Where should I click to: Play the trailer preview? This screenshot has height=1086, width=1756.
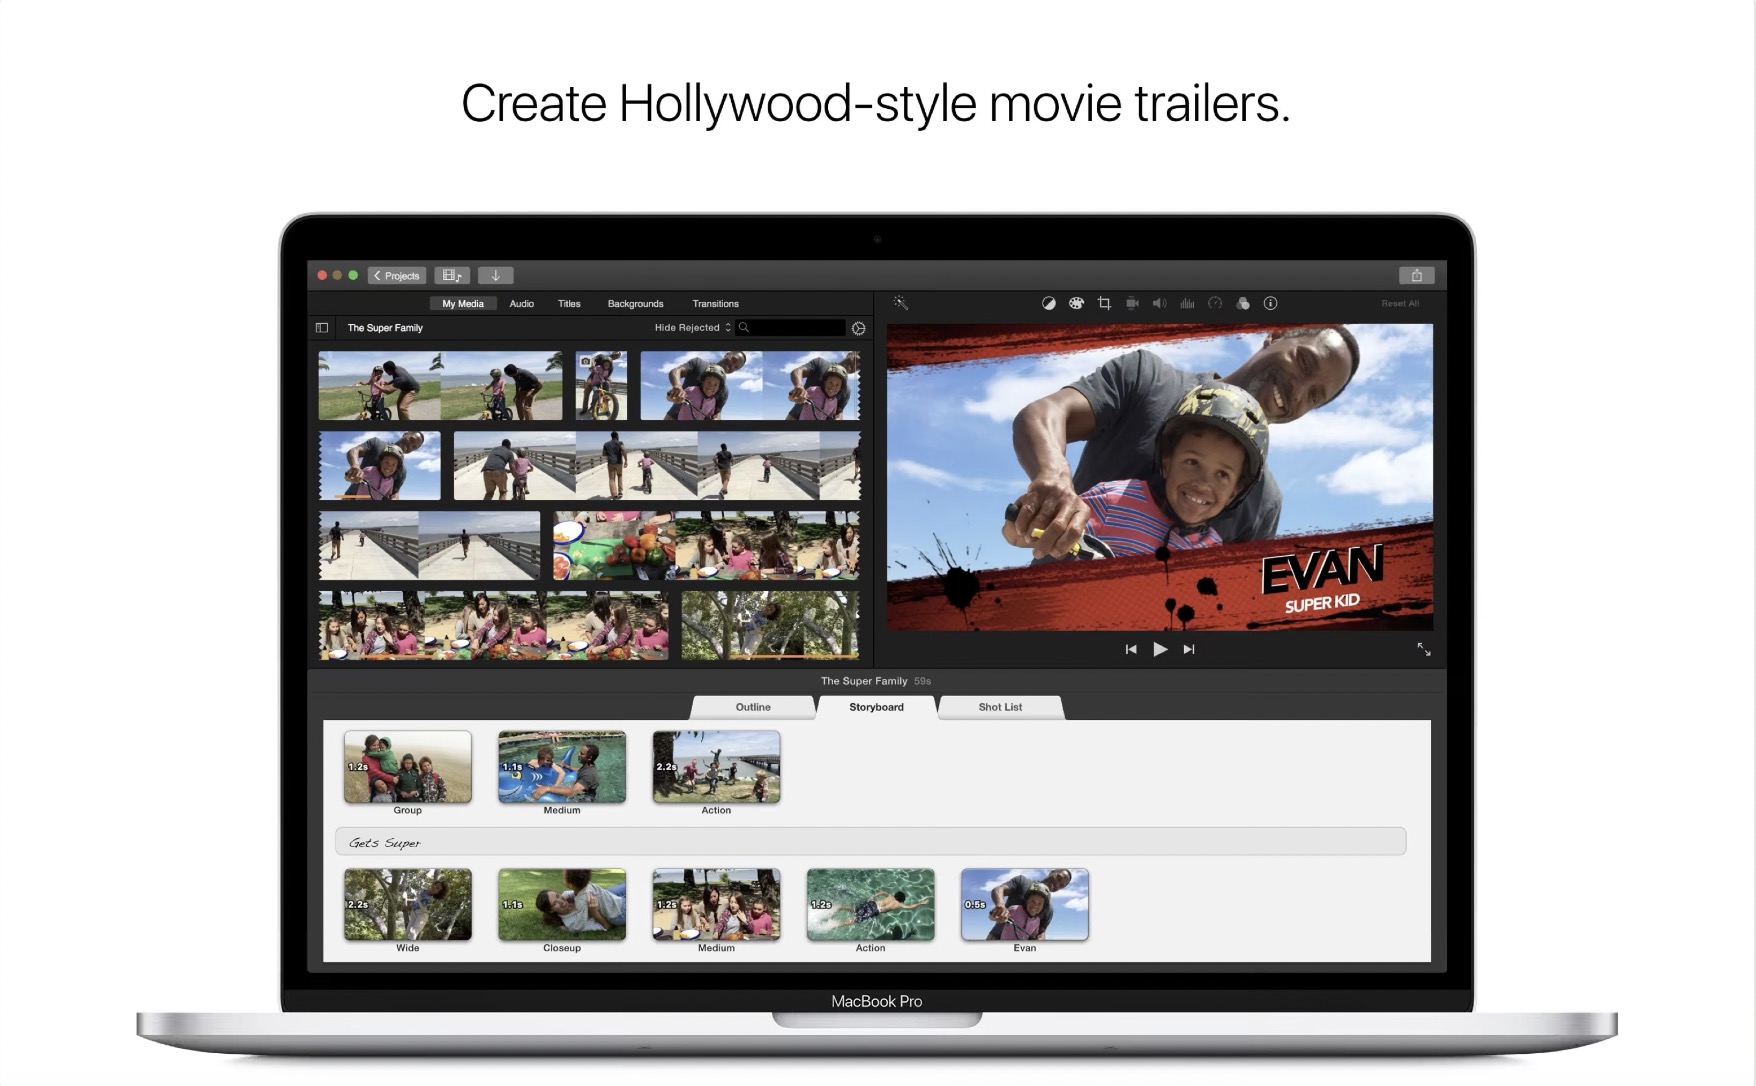tap(1160, 649)
